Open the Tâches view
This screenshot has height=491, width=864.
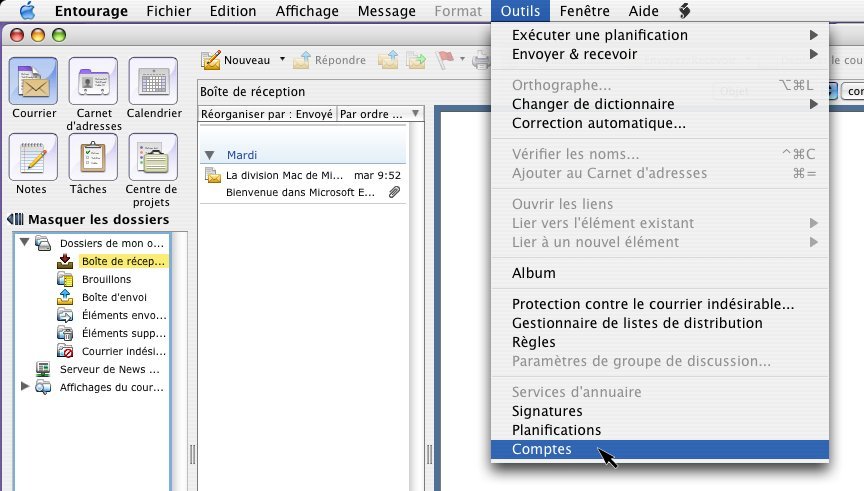click(93, 157)
